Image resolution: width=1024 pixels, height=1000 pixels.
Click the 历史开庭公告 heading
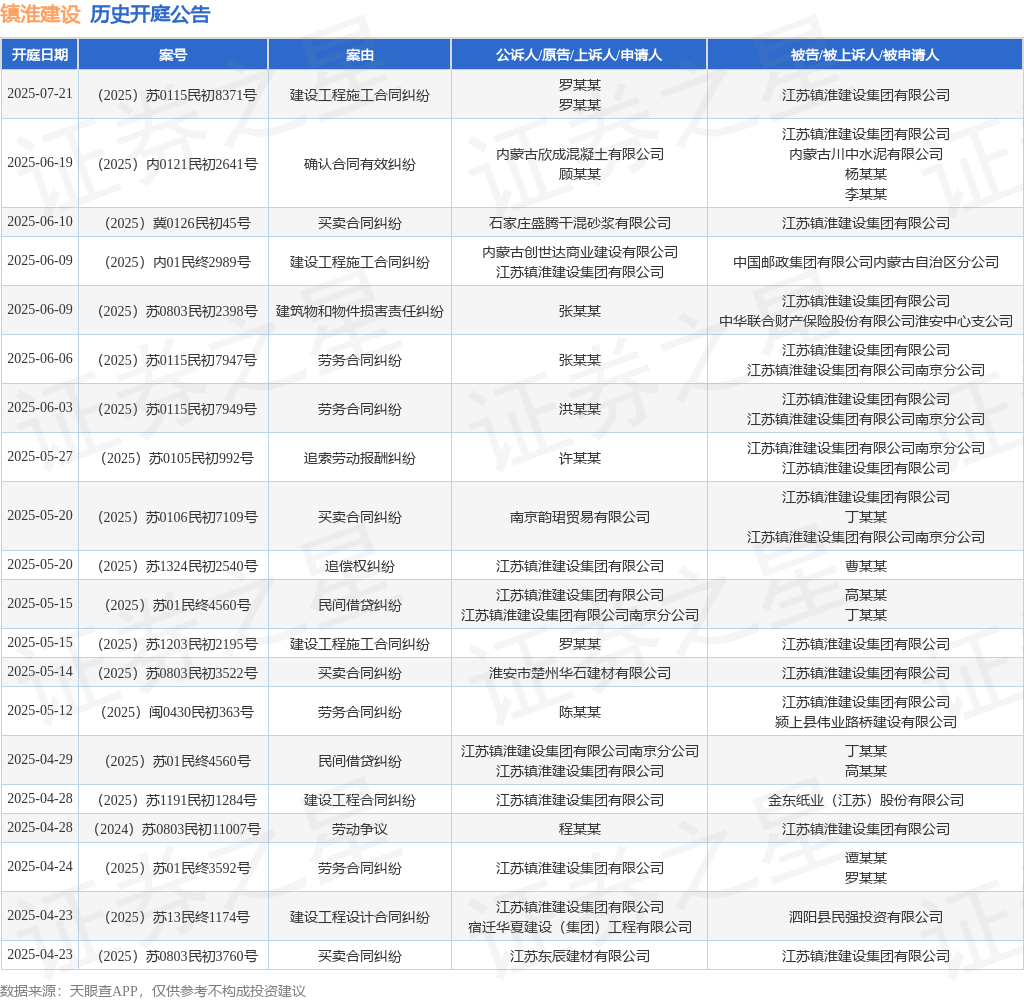(150, 14)
